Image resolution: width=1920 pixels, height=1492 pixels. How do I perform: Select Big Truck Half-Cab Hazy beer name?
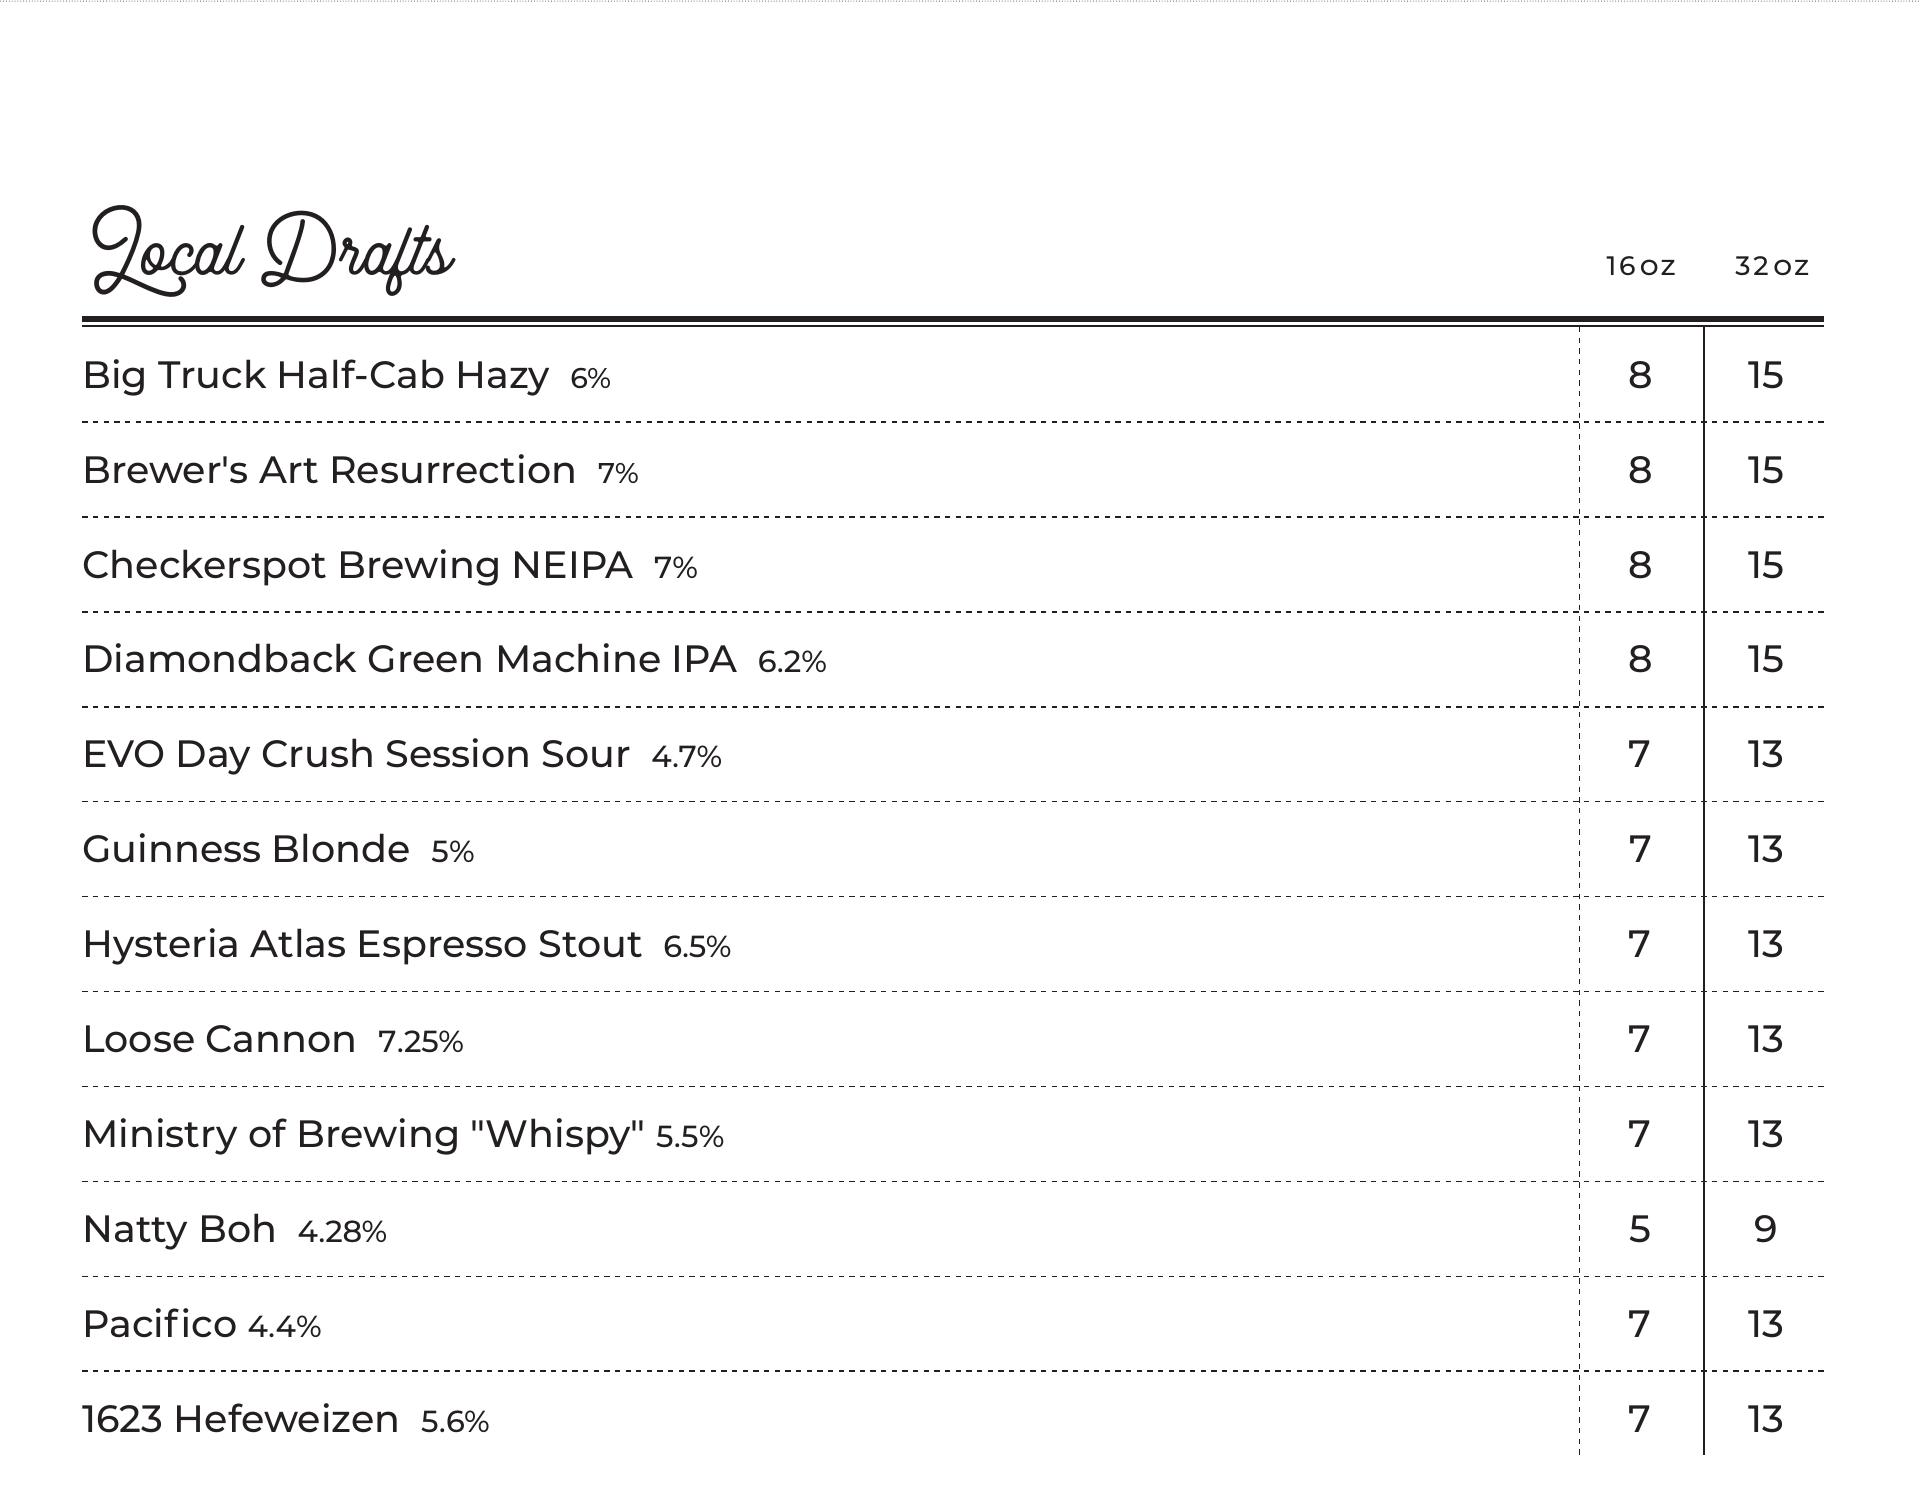click(315, 376)
